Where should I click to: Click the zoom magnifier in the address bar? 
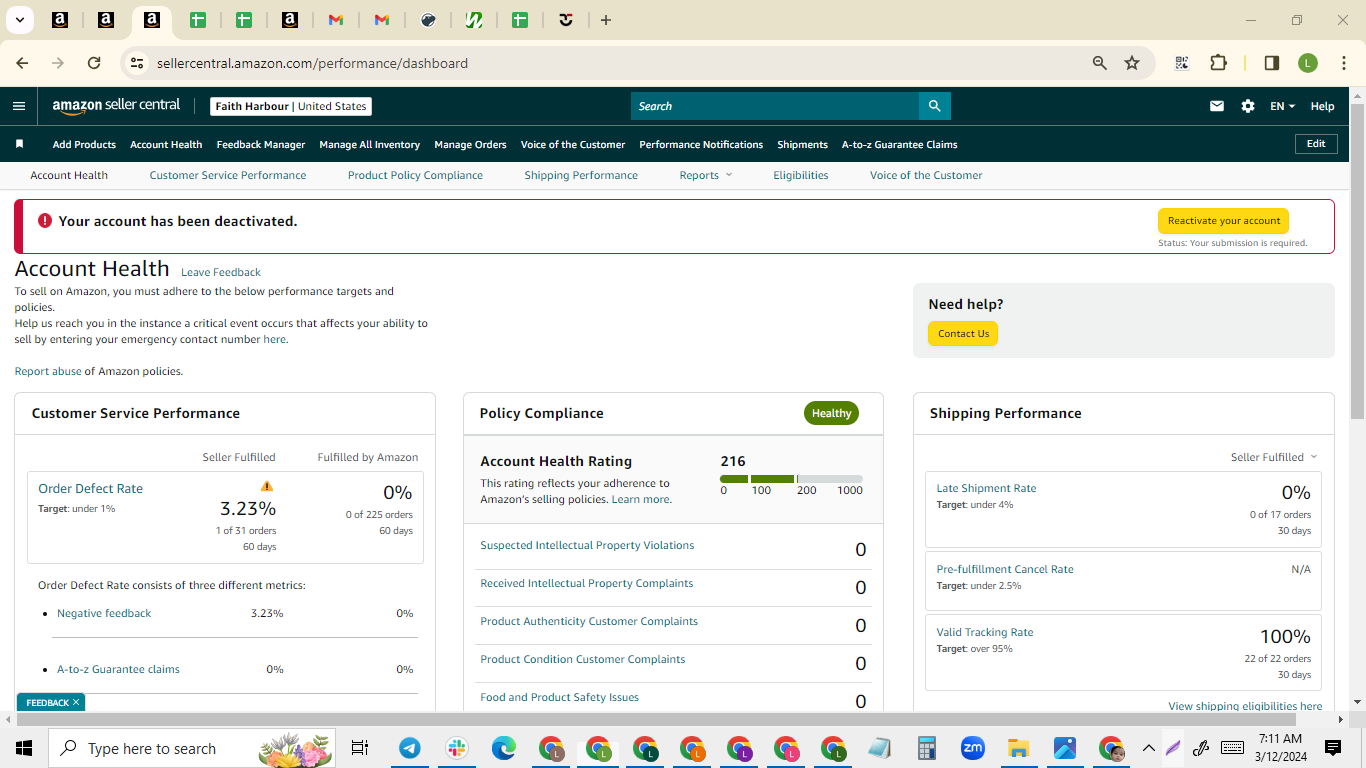1100,63
